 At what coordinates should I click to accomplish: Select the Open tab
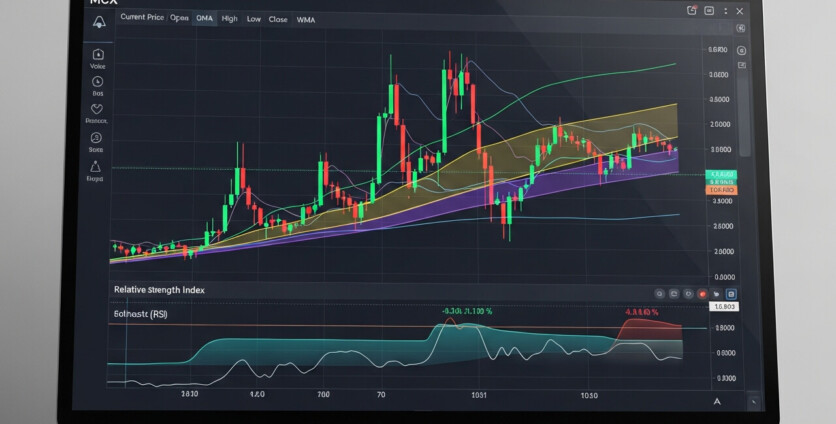(x=179, y=18)
